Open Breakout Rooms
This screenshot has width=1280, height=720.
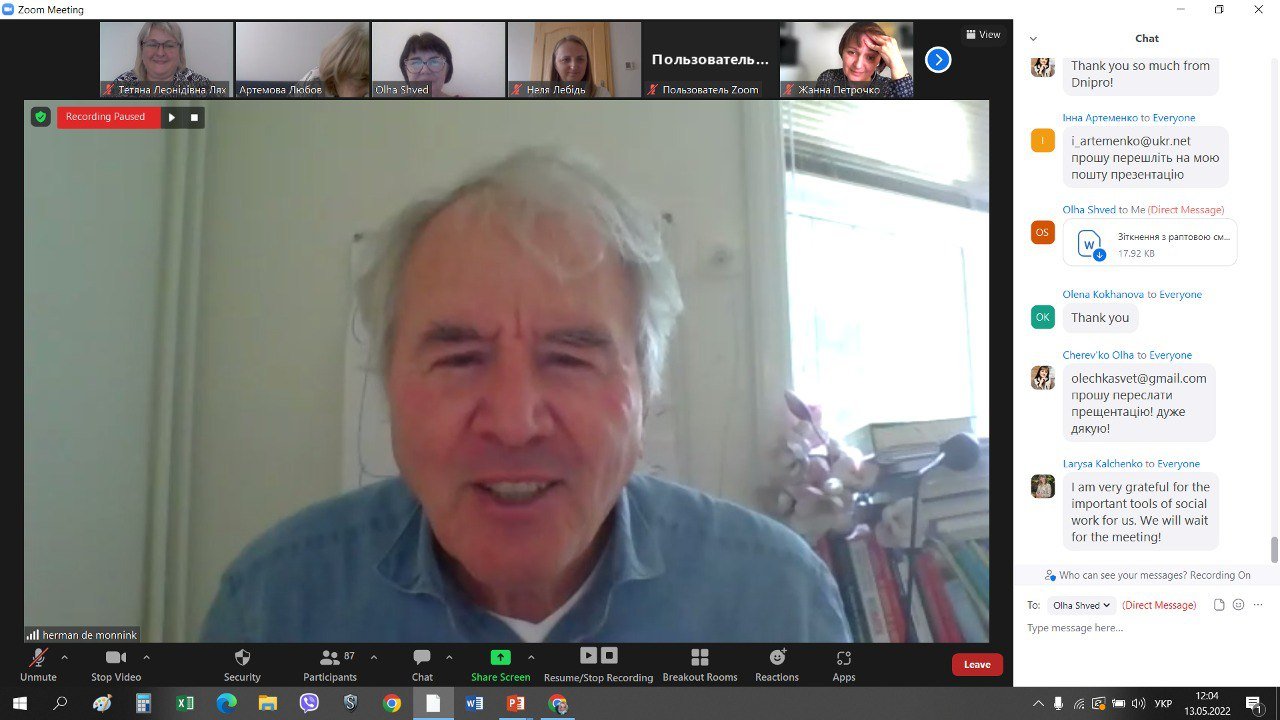699,658
